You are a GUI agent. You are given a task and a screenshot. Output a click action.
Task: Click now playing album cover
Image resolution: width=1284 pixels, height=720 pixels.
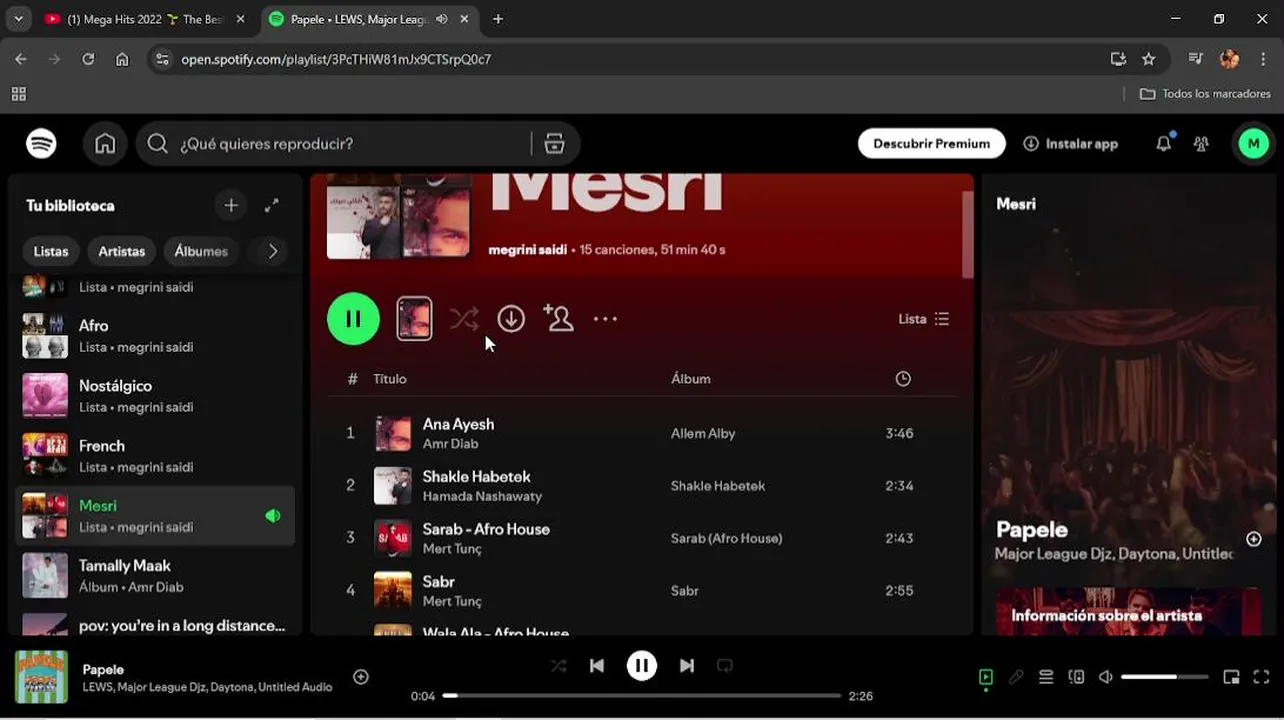41,677
